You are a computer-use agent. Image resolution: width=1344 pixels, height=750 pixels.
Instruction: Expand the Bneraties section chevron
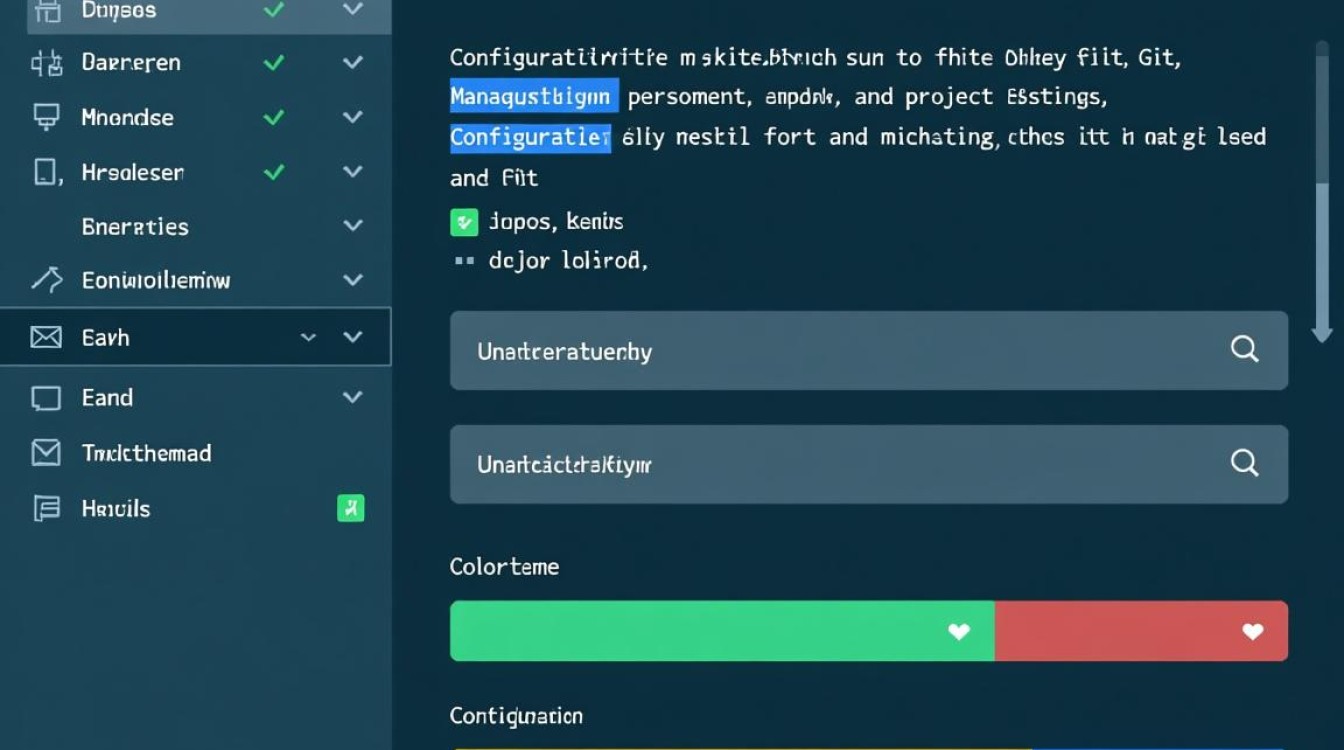tap(352, 226)
